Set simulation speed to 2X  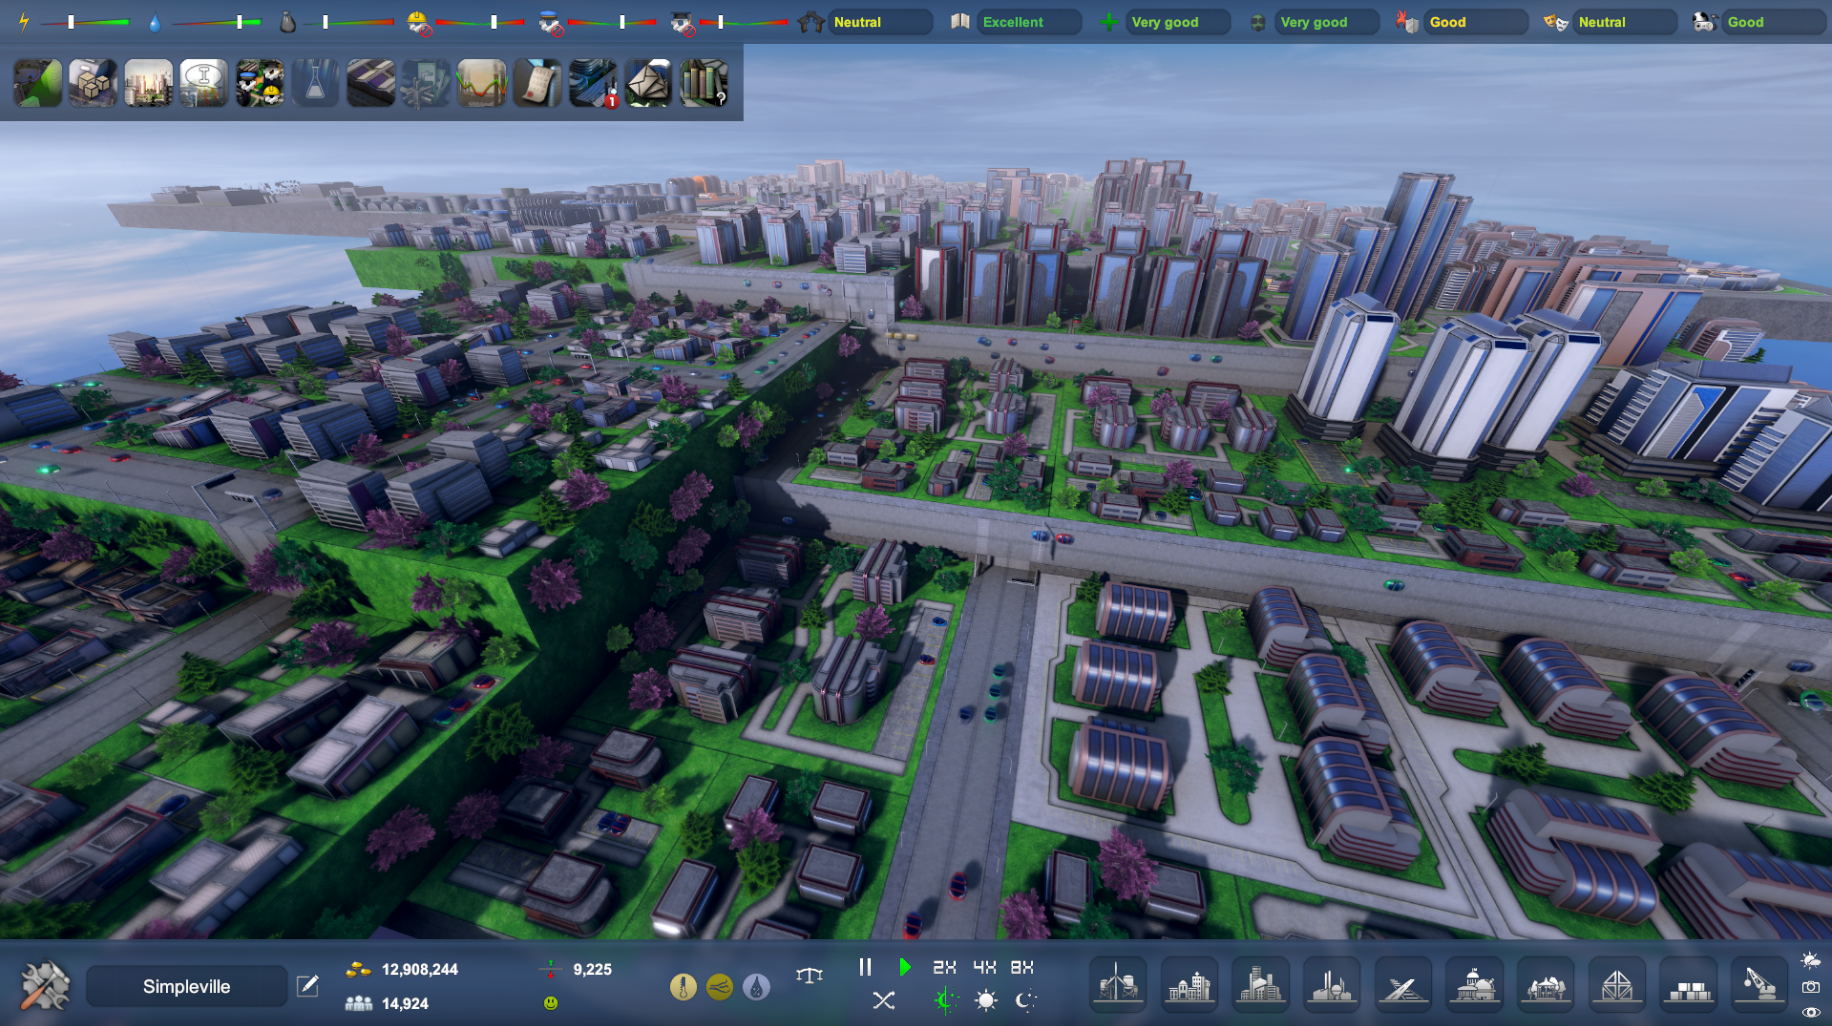tap(944, 967)
